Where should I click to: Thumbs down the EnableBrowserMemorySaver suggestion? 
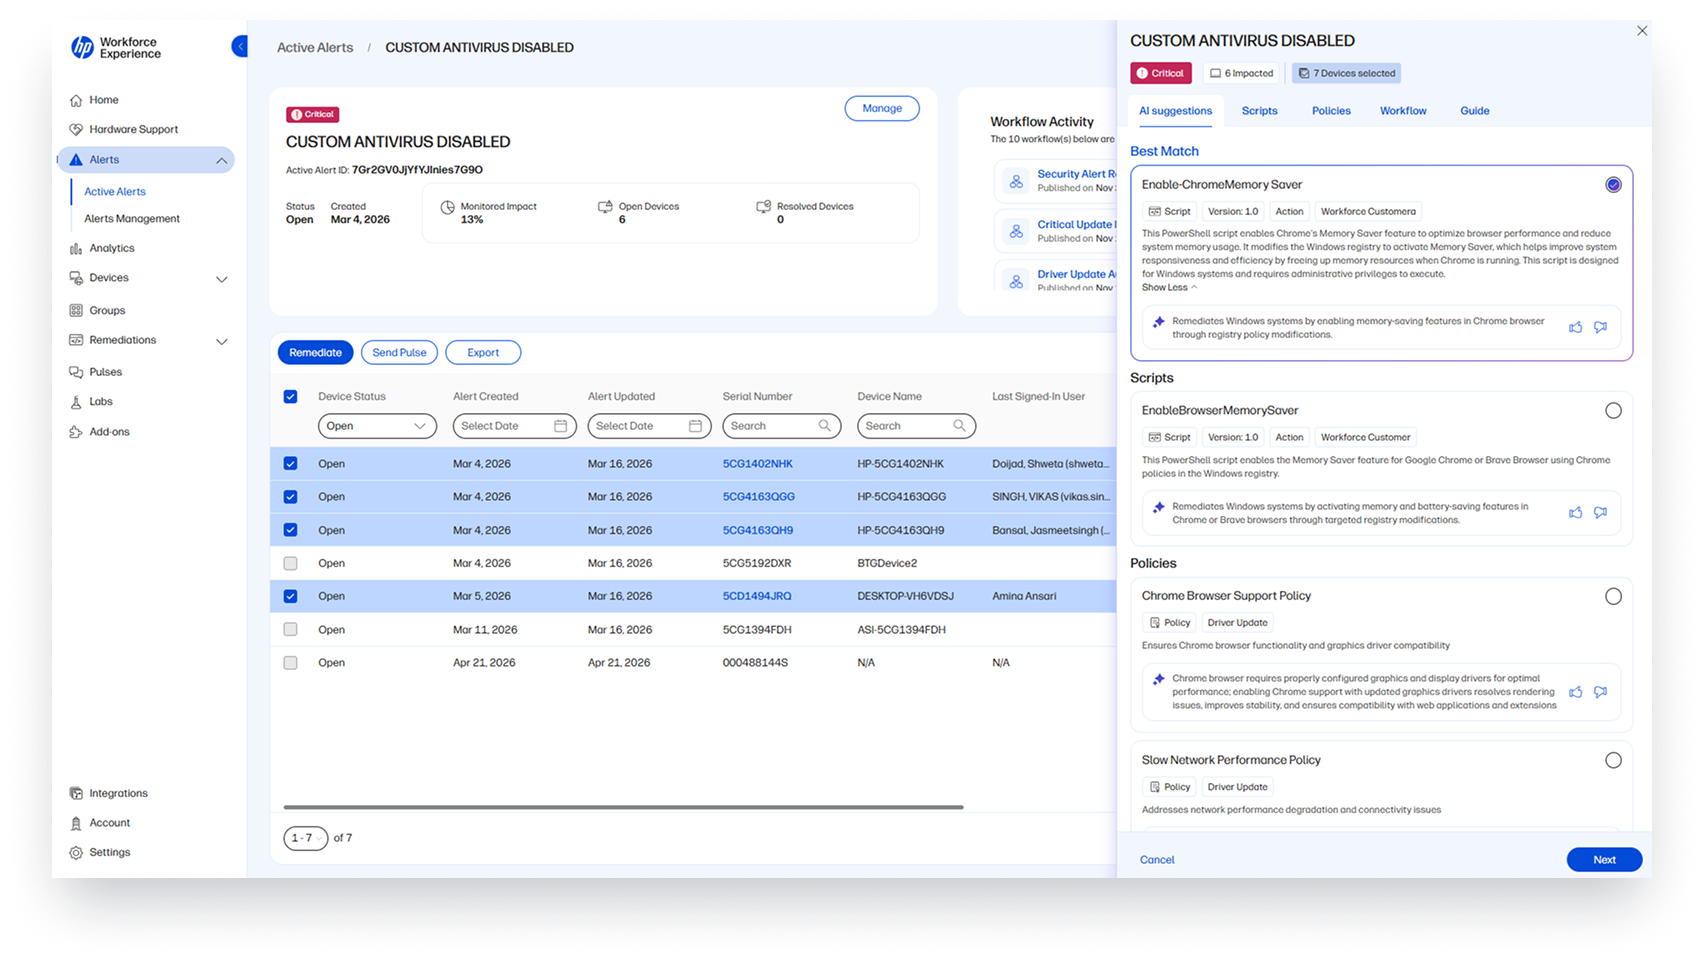click(1600, 512)
